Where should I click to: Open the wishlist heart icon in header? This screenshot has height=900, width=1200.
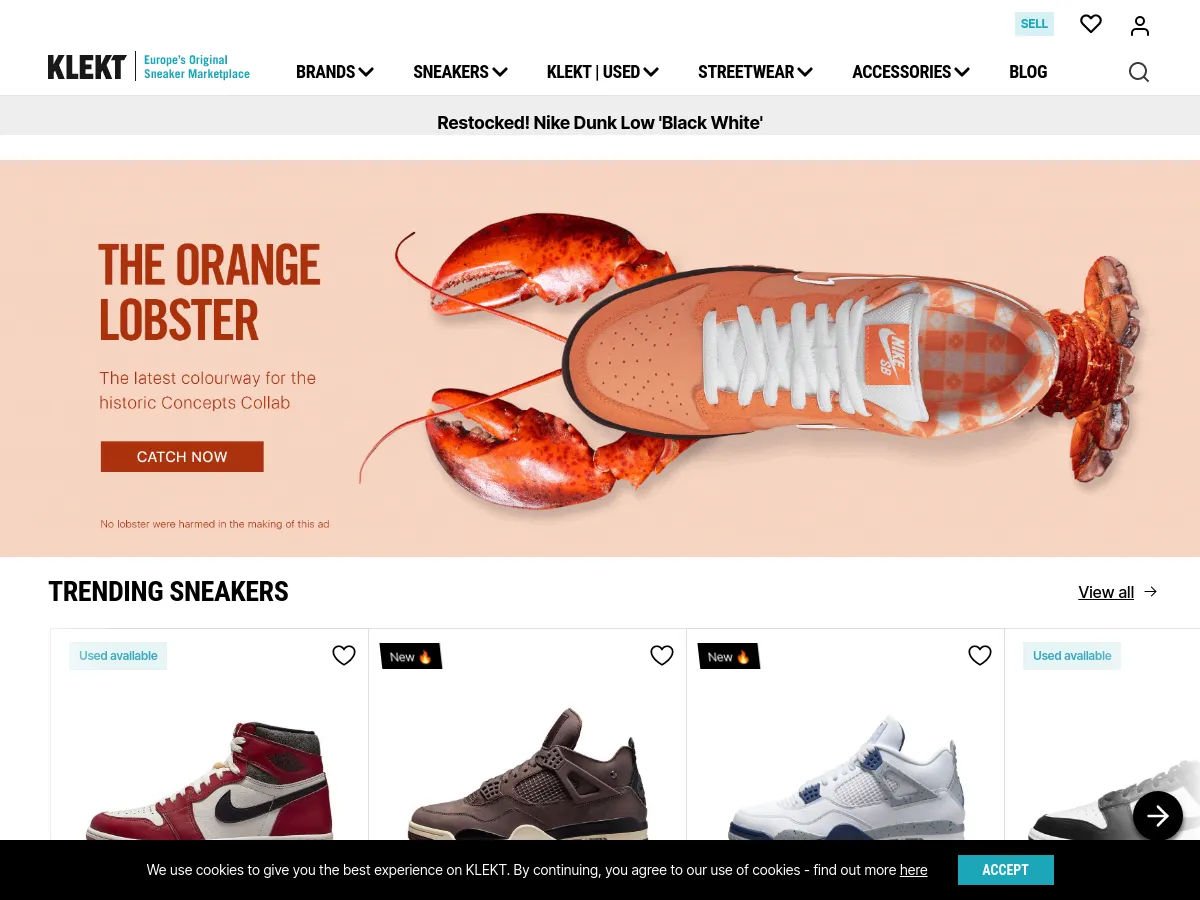coord(1091,24)
